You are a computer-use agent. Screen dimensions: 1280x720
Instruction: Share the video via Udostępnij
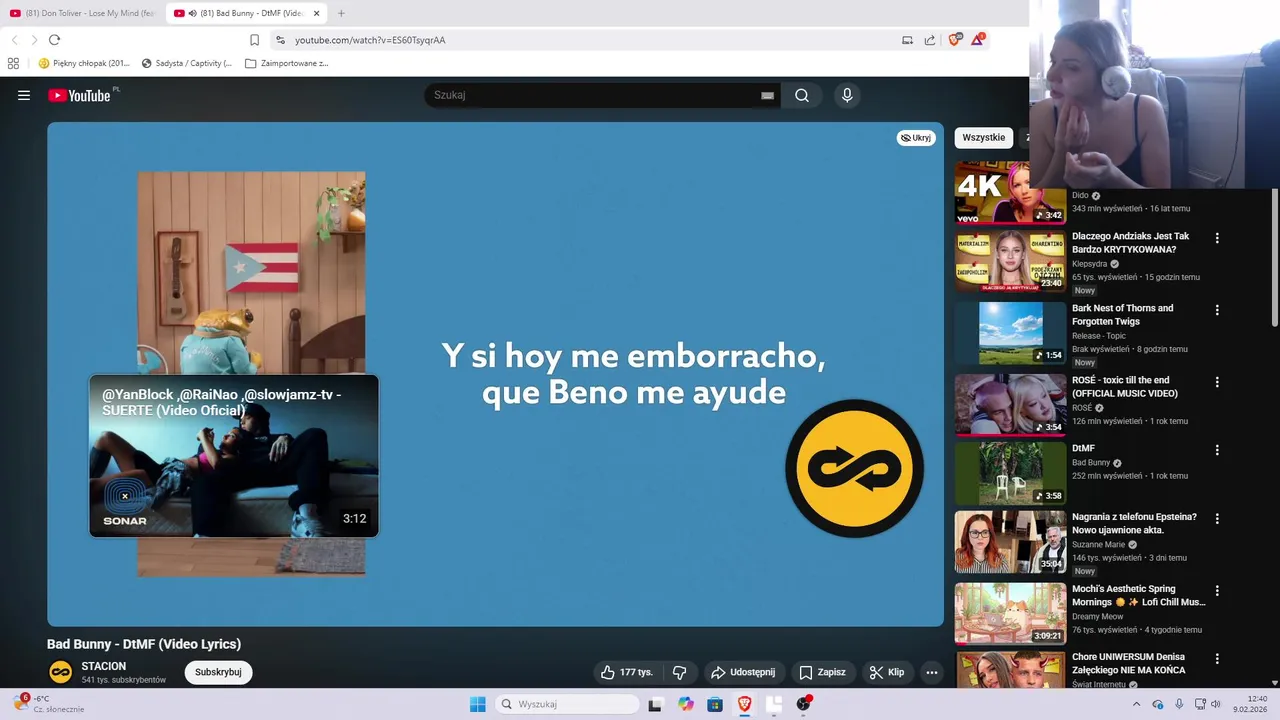point(742,672)
